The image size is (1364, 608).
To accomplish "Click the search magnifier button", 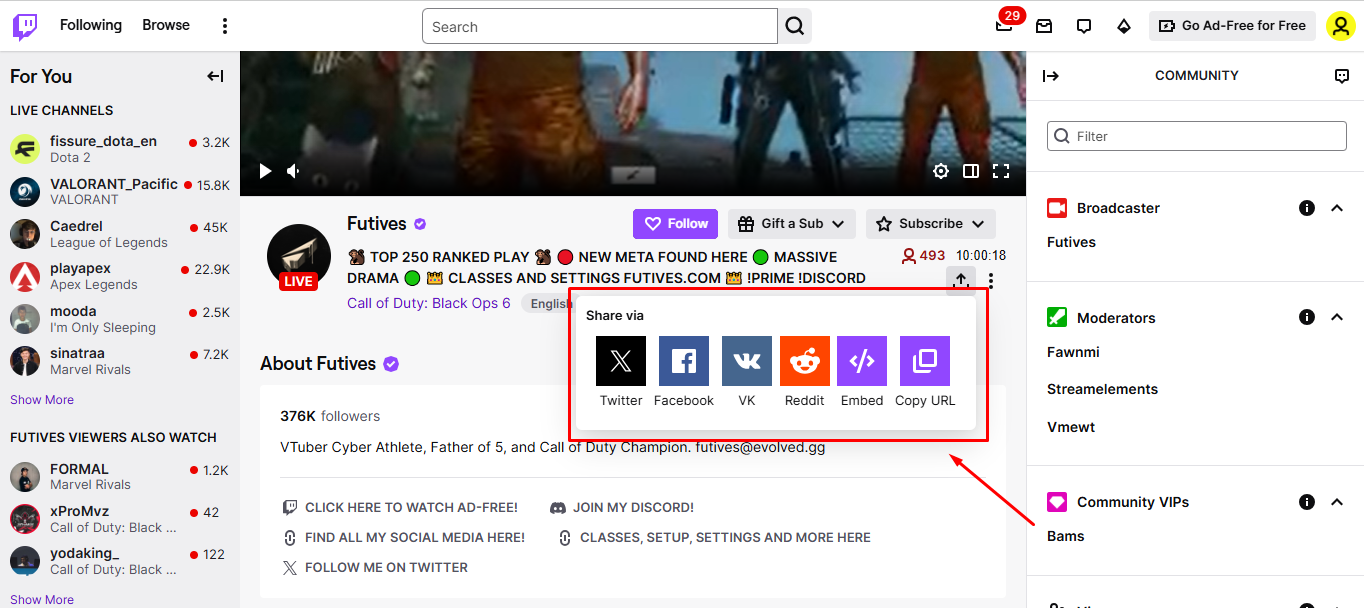I will click(x=795, y=26).
